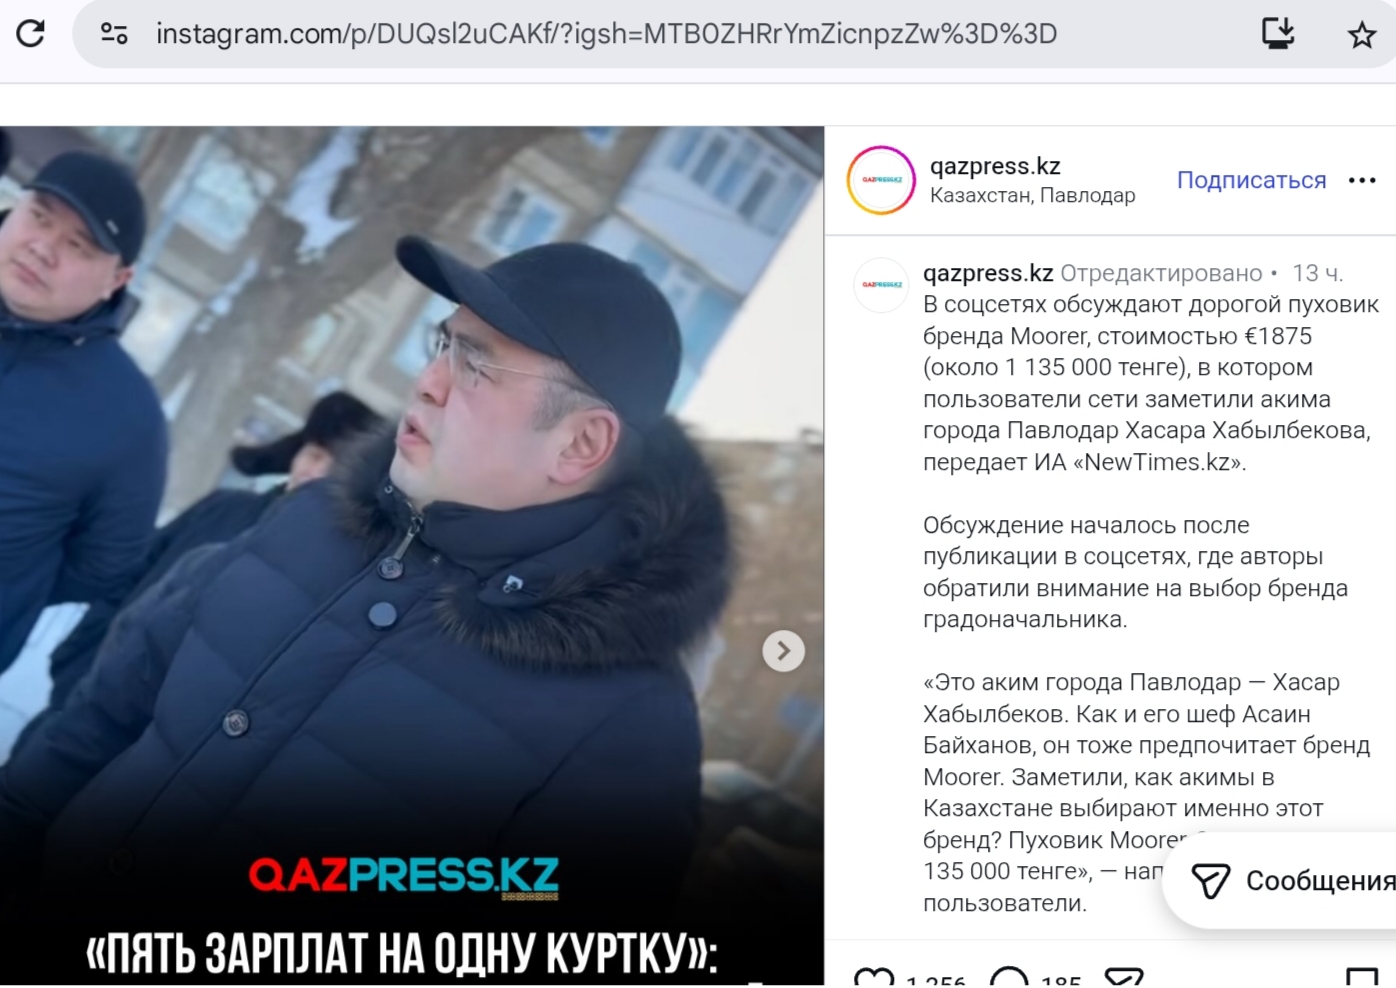Open the qazpress.kz profile from header

(x=995, y=166)
